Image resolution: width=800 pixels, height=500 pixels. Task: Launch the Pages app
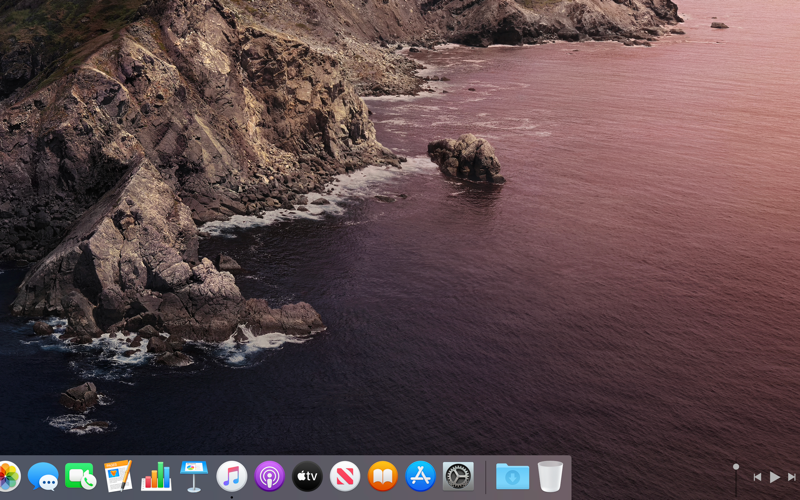pyautogui.click(x=118, y=477)
